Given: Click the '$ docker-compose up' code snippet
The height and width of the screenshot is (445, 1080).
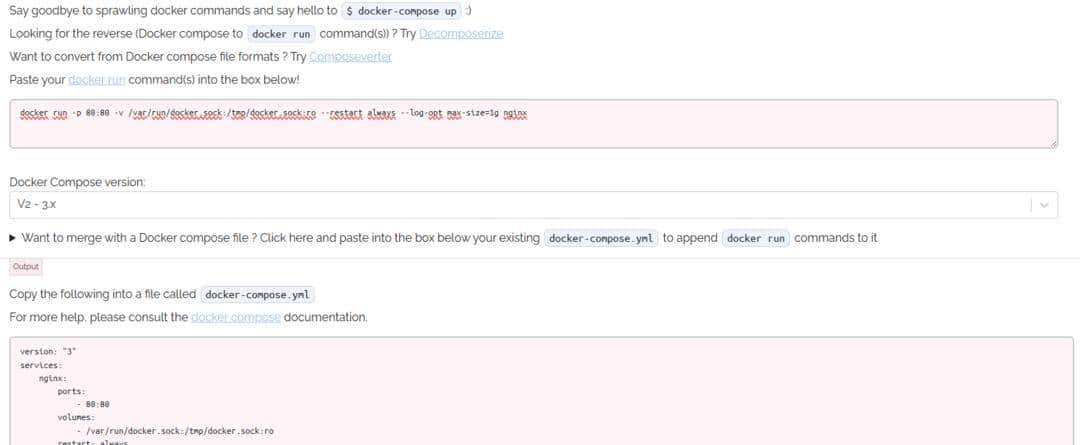Looking at the screenshot, I should [x=400, y=11].
